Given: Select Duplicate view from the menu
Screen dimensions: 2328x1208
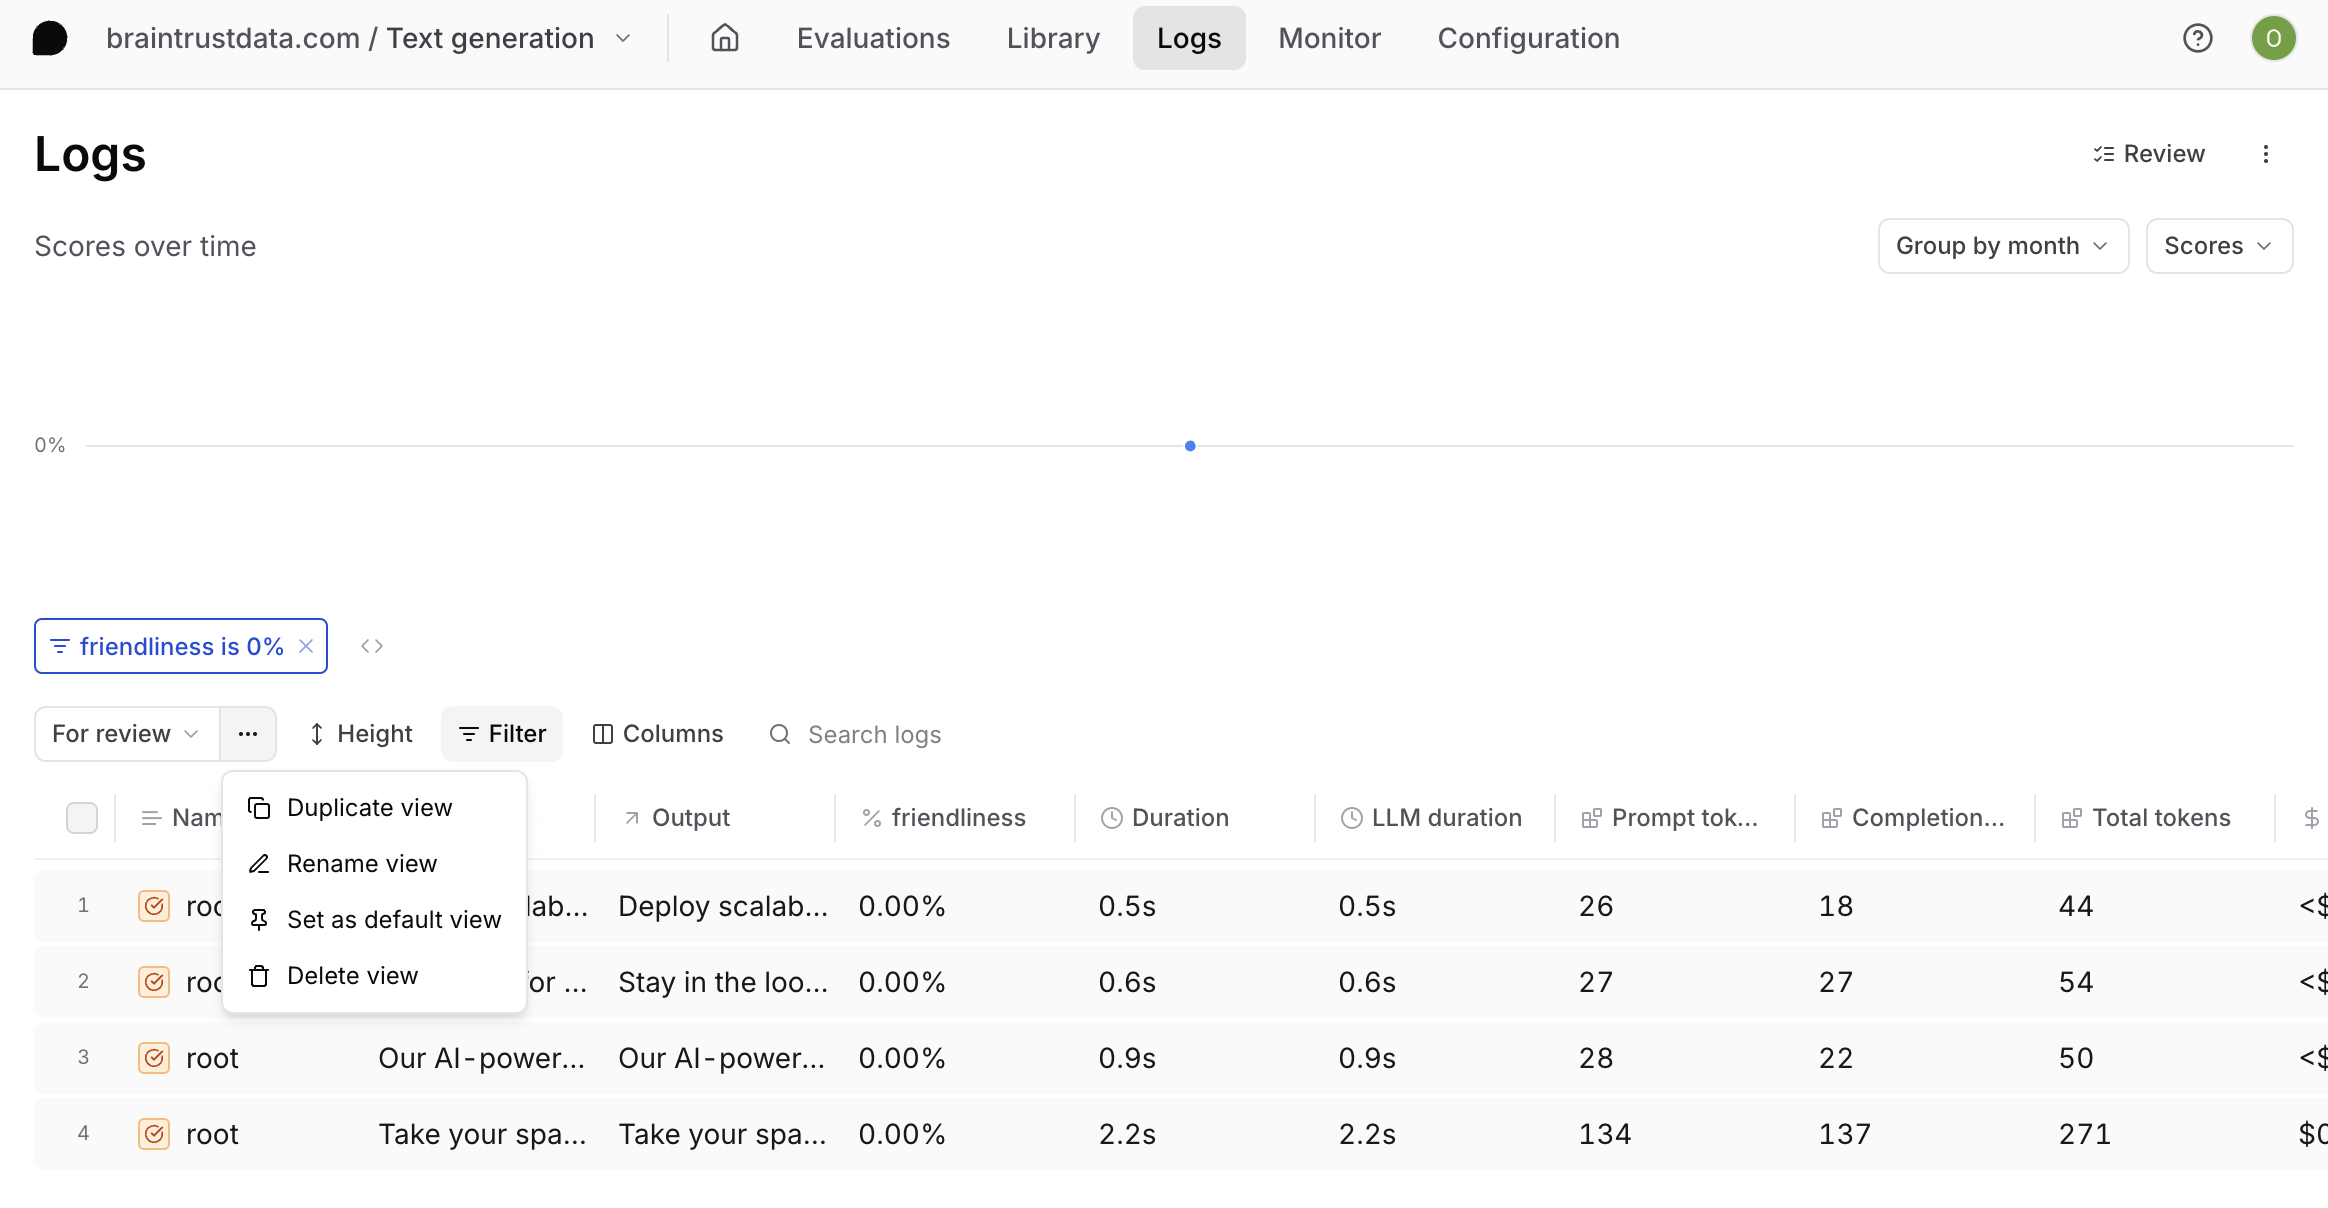Looking at the screenshot, I should click(369, 808).
